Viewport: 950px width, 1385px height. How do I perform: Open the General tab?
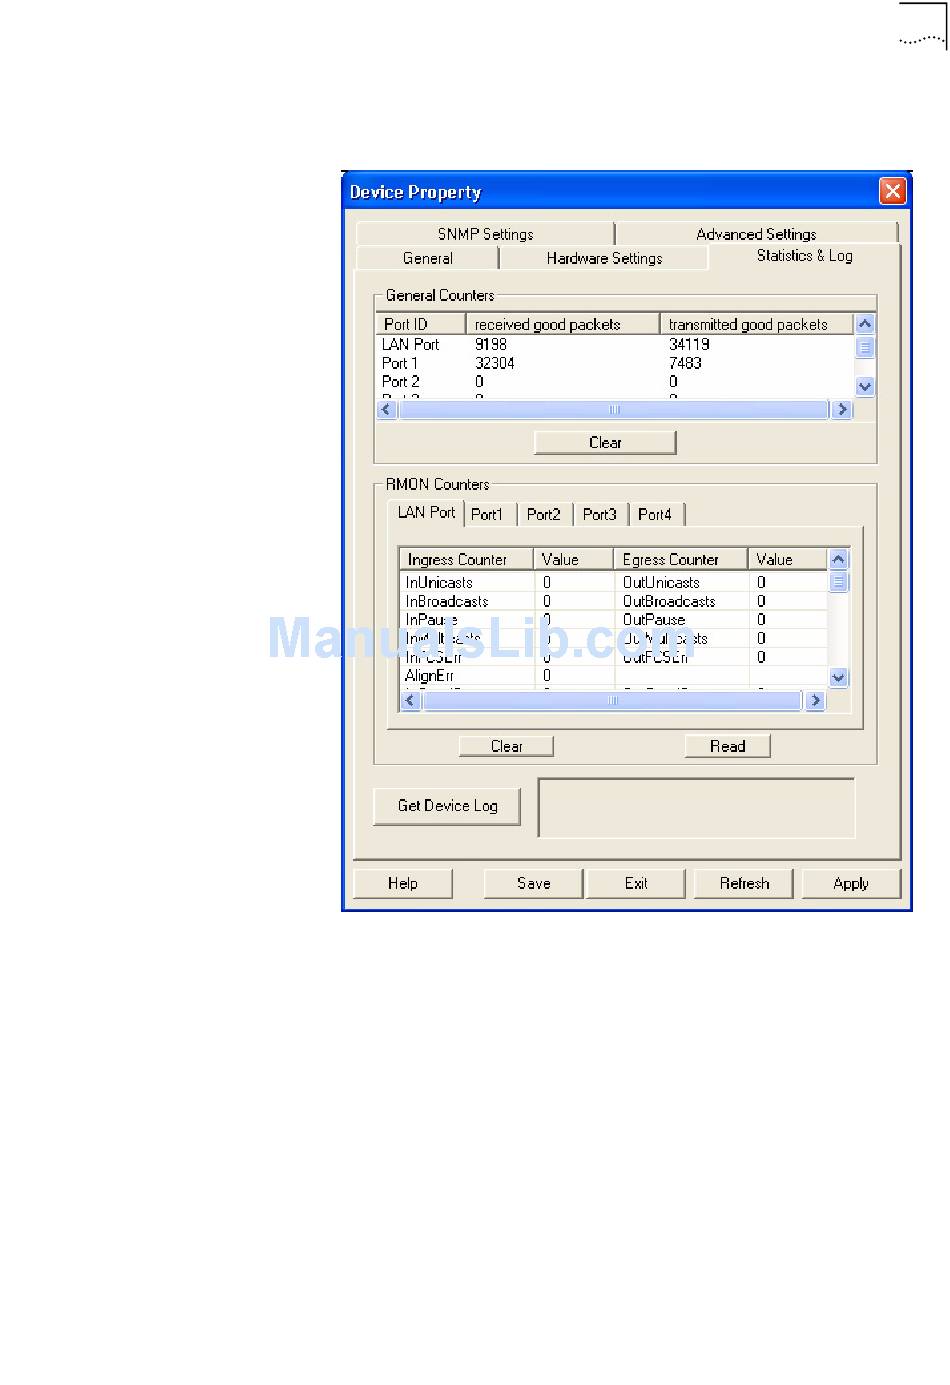427,258
